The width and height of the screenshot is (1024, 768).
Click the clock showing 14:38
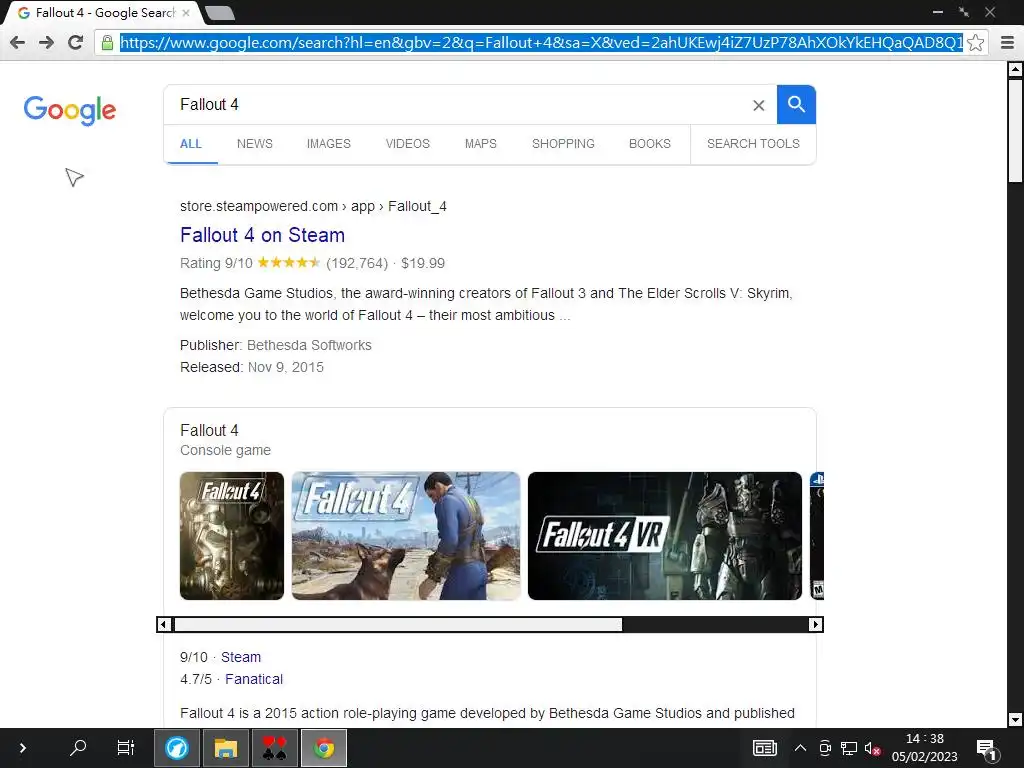924,739
